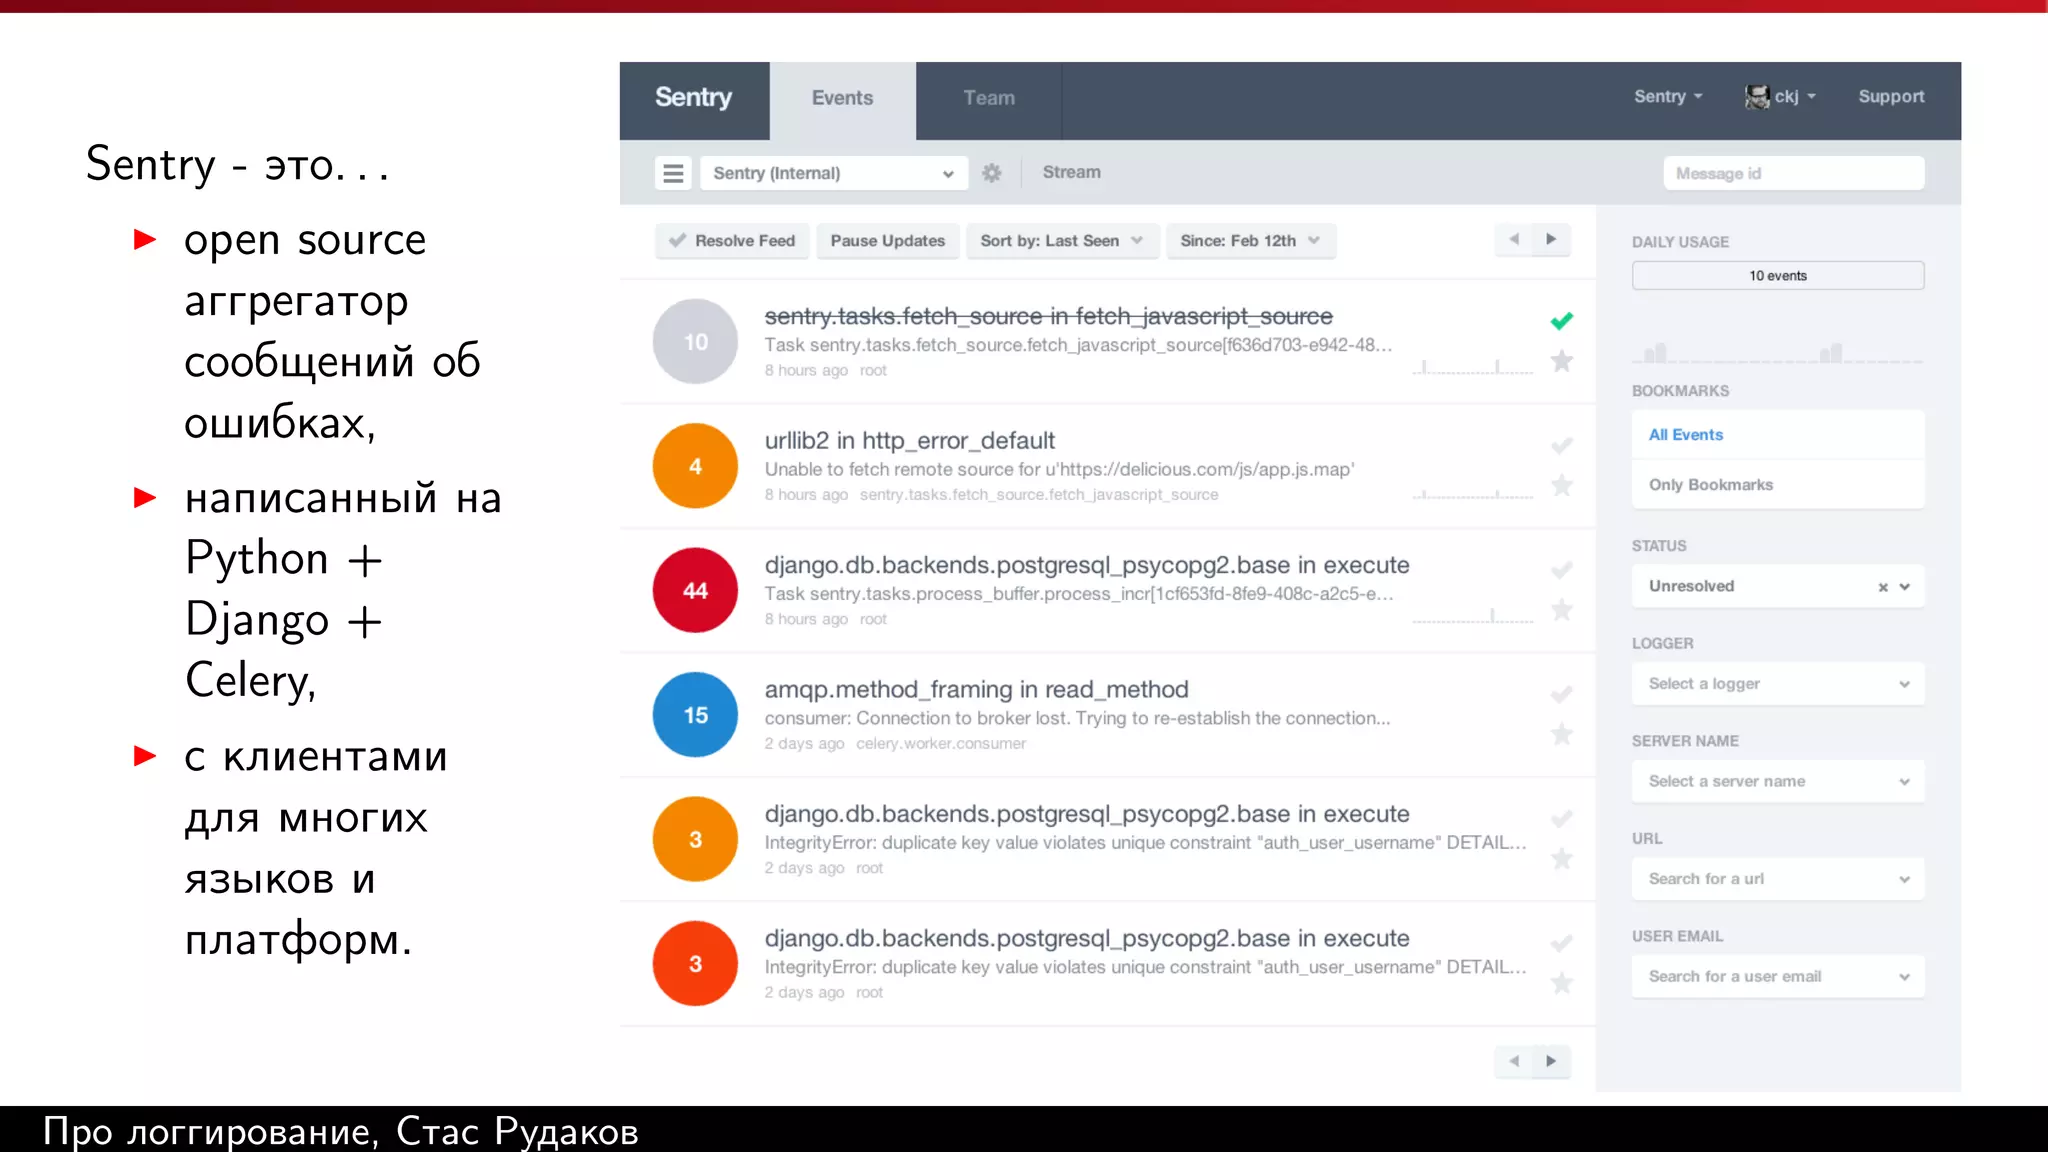The image size is (2048, 1152).
Task: Switch to the Team tab
Action: pos(988,98)
